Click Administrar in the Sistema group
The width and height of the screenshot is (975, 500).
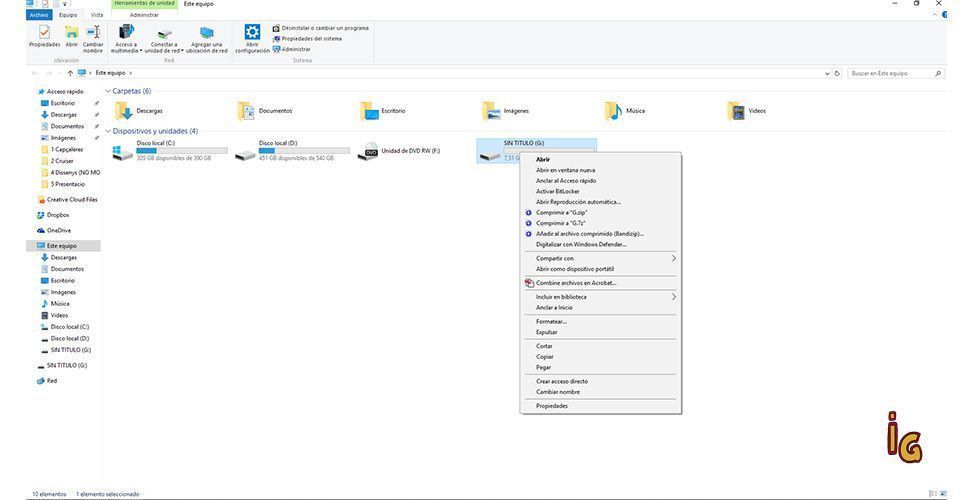pyautogui.click(x=292, y=49)
